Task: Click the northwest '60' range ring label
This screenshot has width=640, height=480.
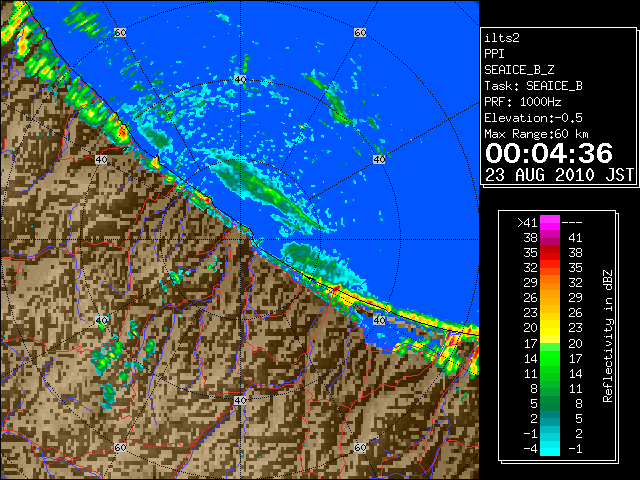Action: [120, 32]
